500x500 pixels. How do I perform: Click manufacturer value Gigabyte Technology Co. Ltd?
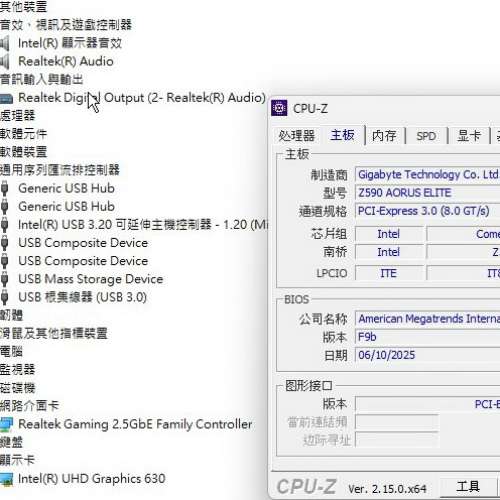[x=428, y=175]
